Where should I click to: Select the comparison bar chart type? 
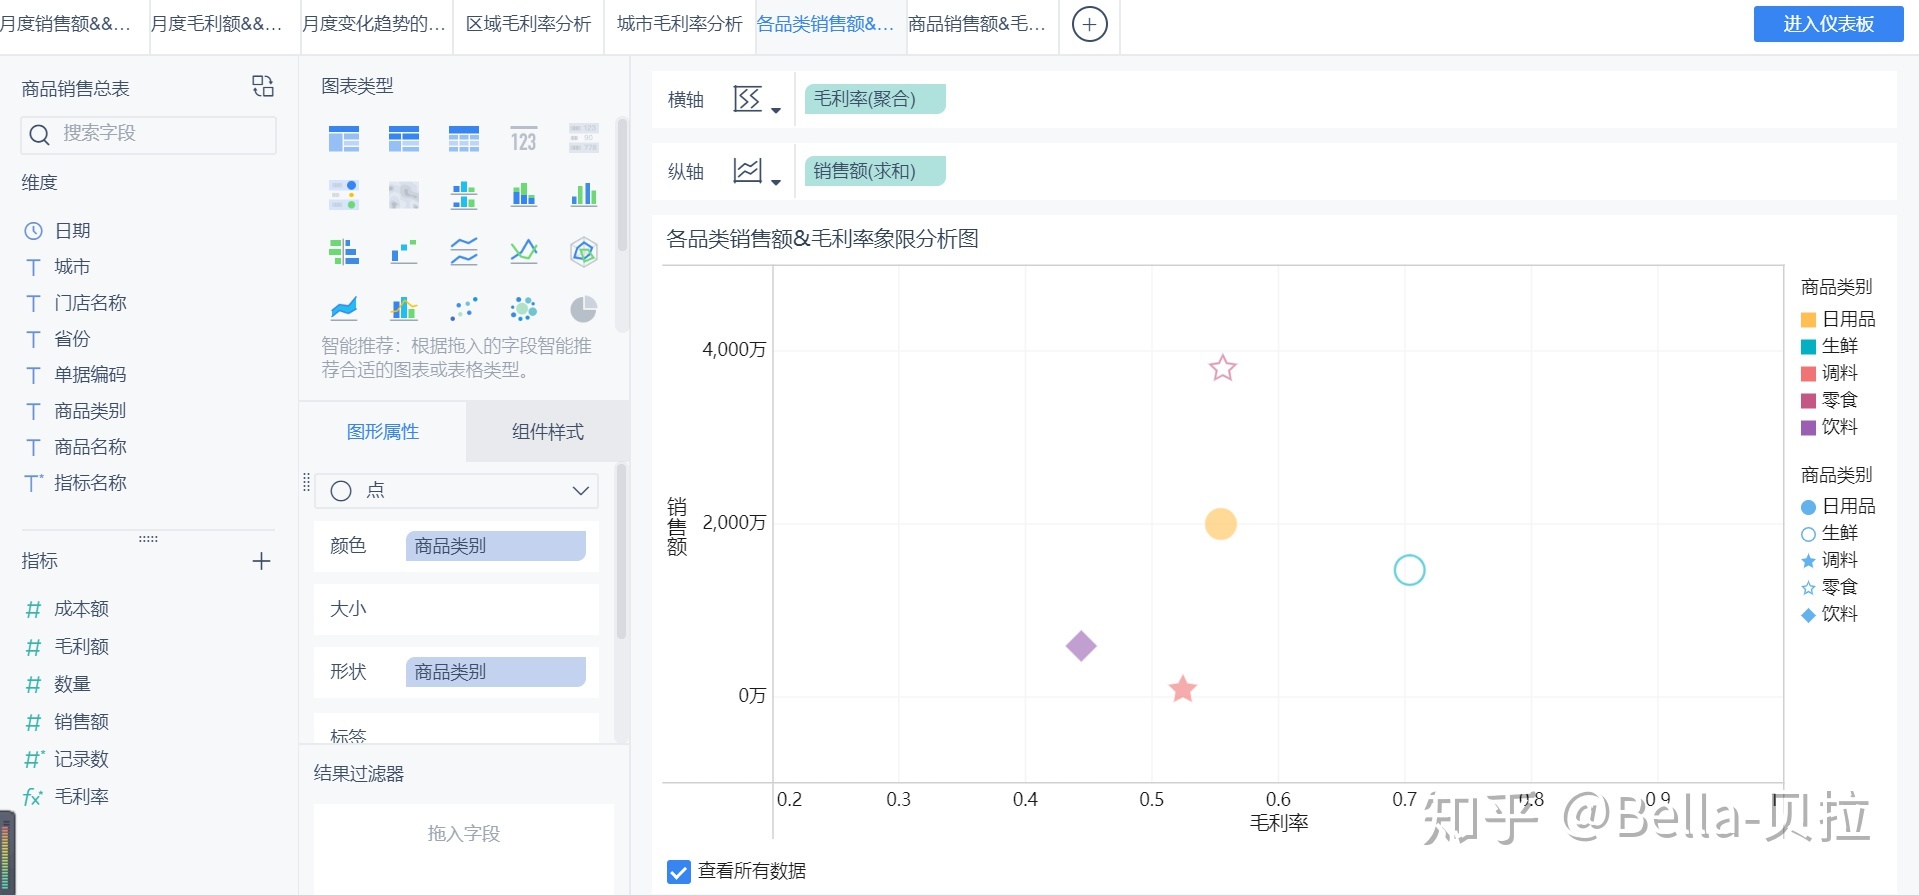(344, 251)
